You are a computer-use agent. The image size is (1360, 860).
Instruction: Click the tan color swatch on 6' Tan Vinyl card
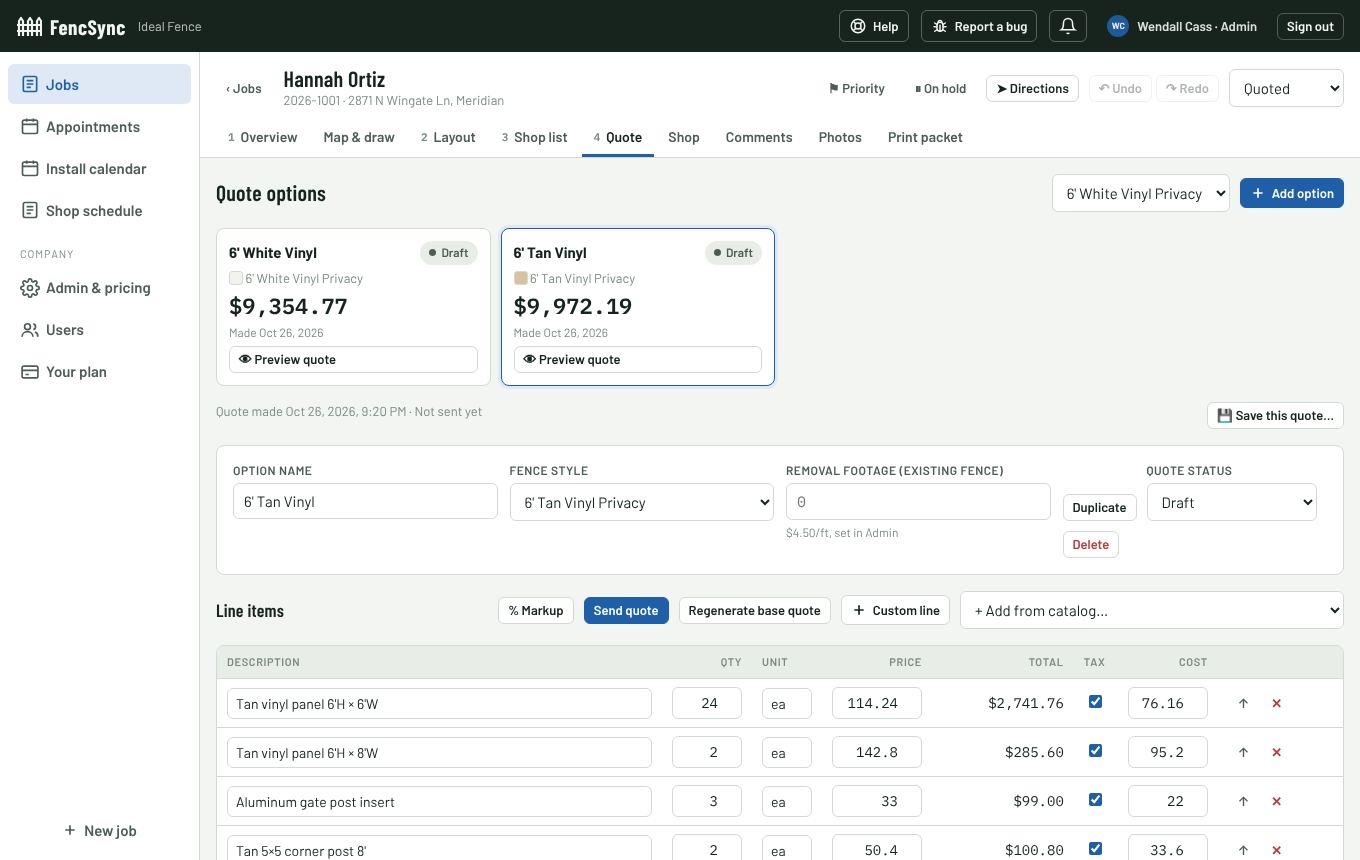520,278
